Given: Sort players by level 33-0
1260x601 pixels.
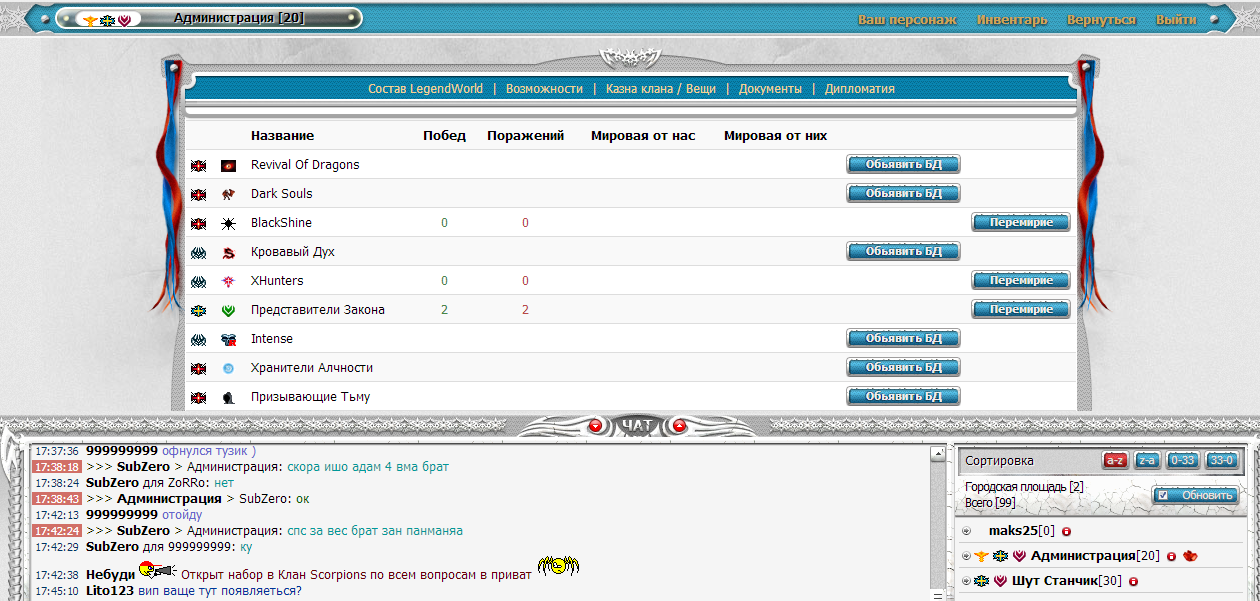Looking at the screenshot, I should [1221, 460].
